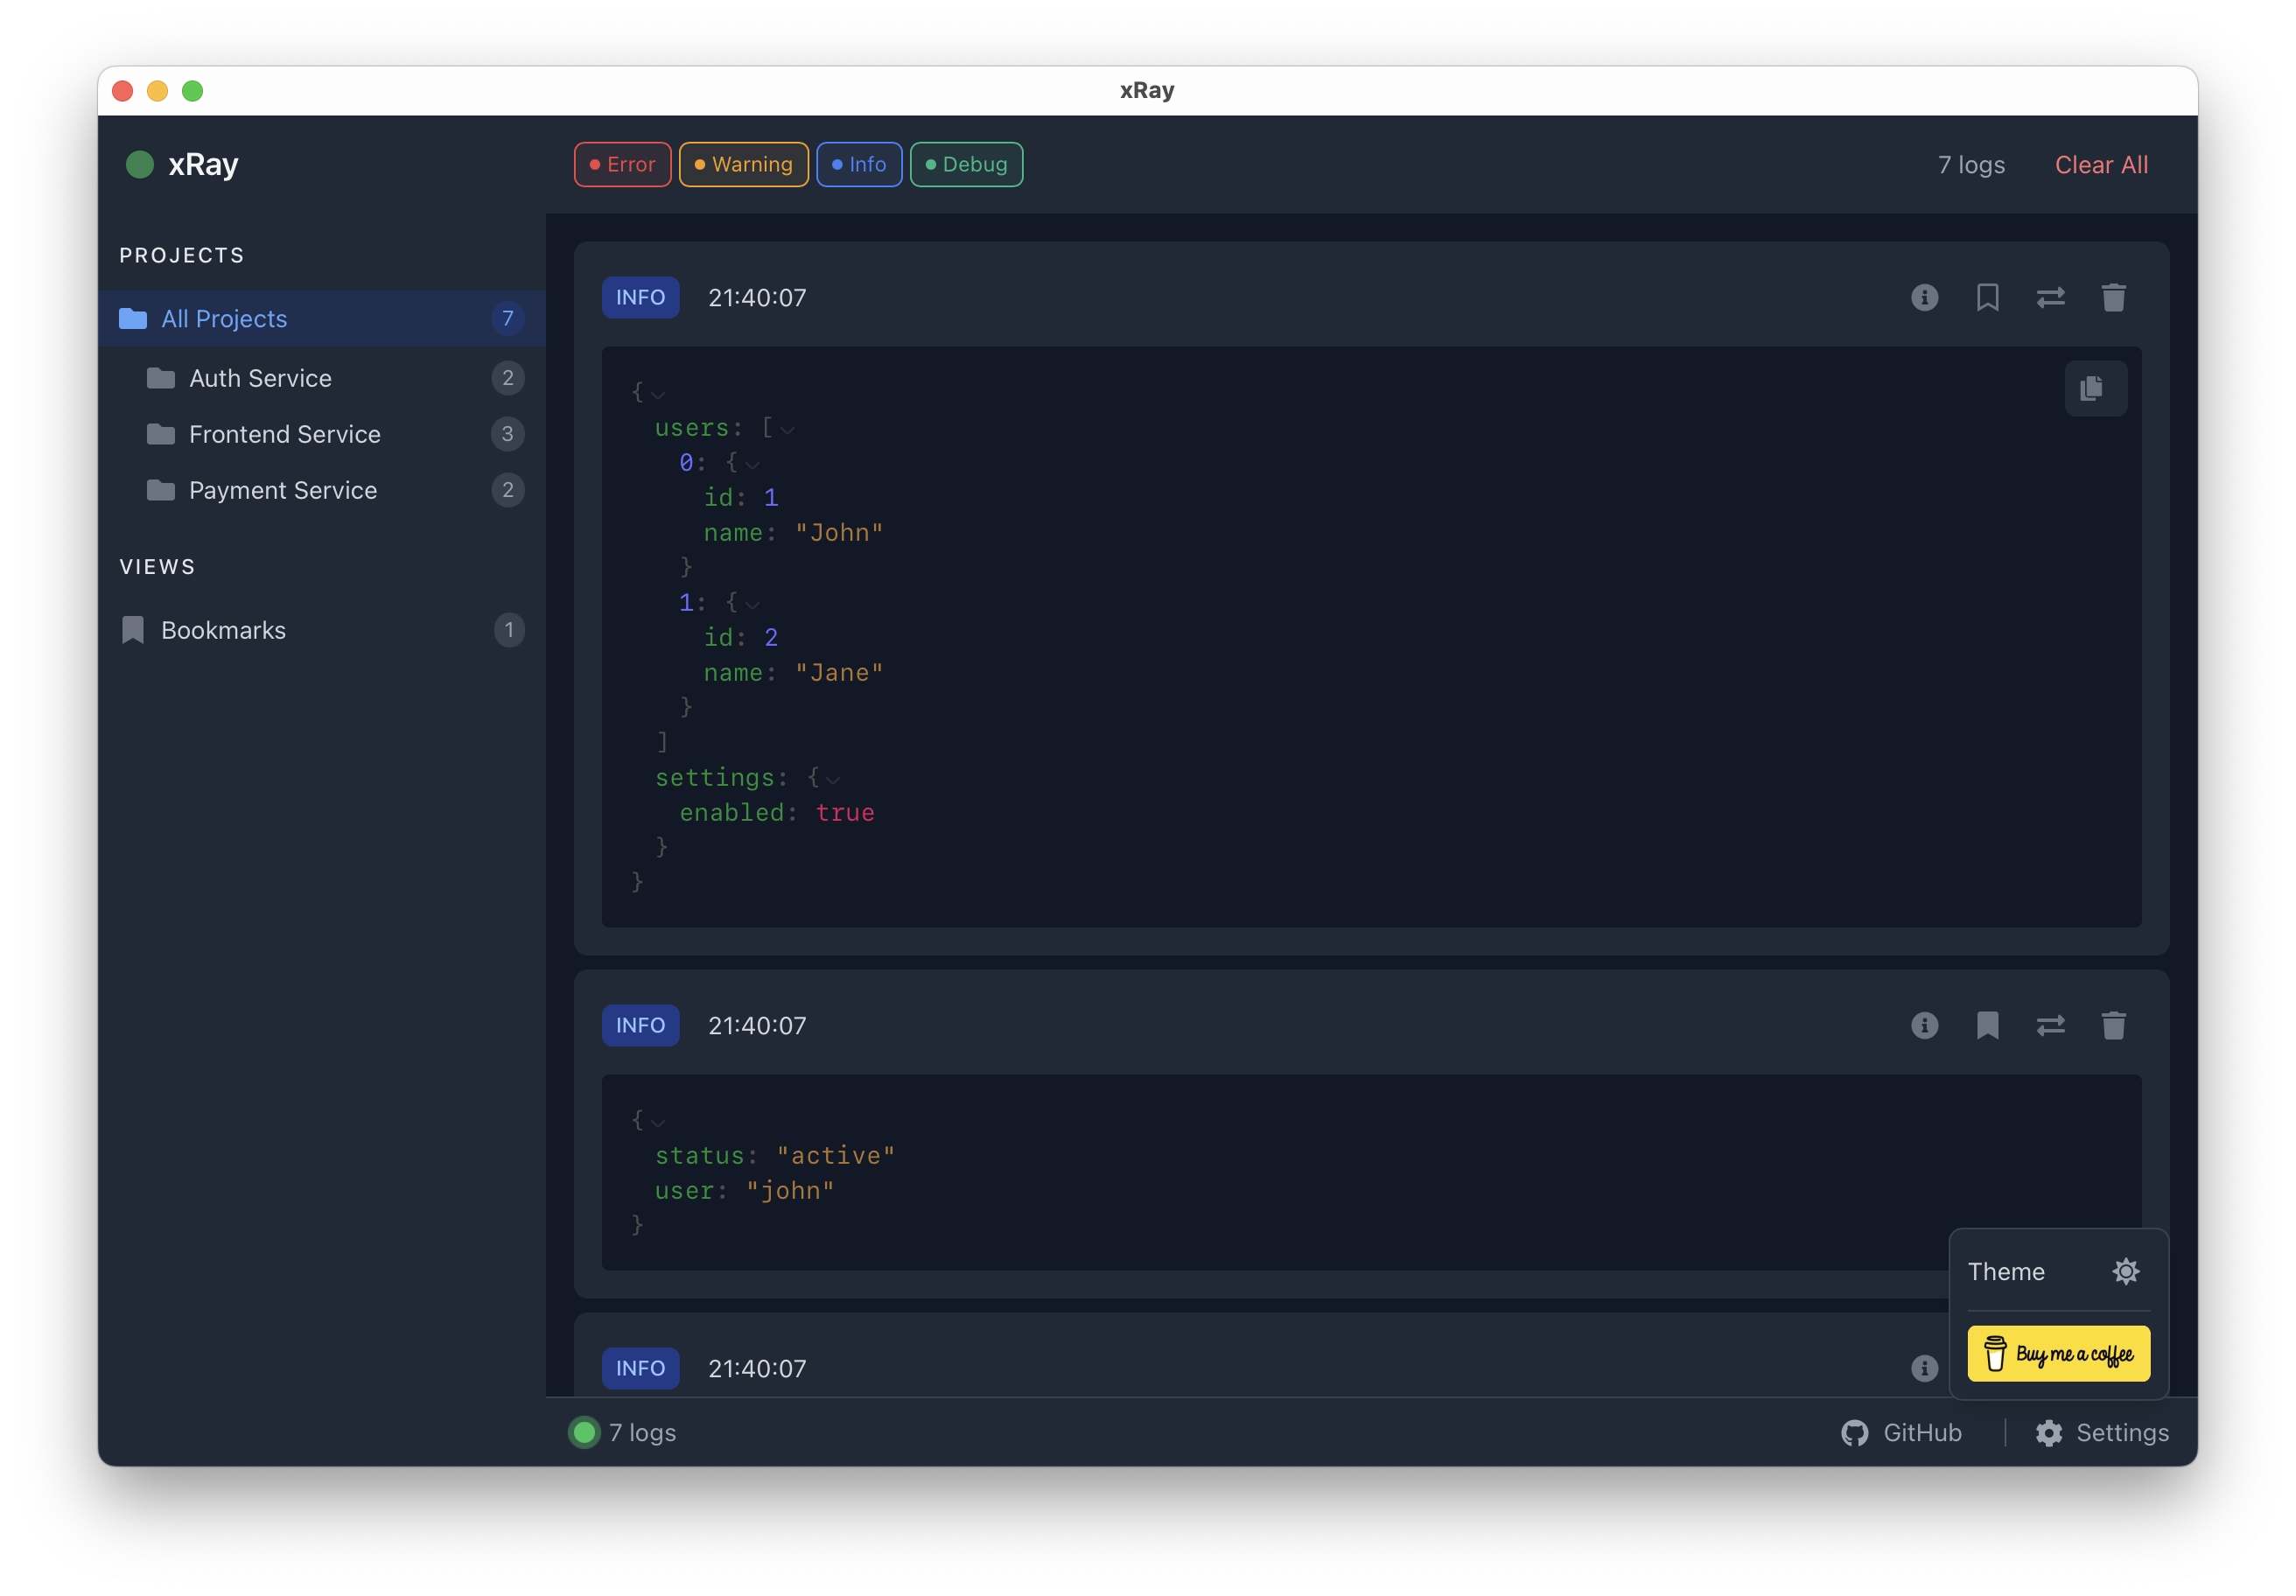Screen dimensions: 2296x1596
Task: Click the green connection status dot in footer
Action: [x=584, y=1433]
